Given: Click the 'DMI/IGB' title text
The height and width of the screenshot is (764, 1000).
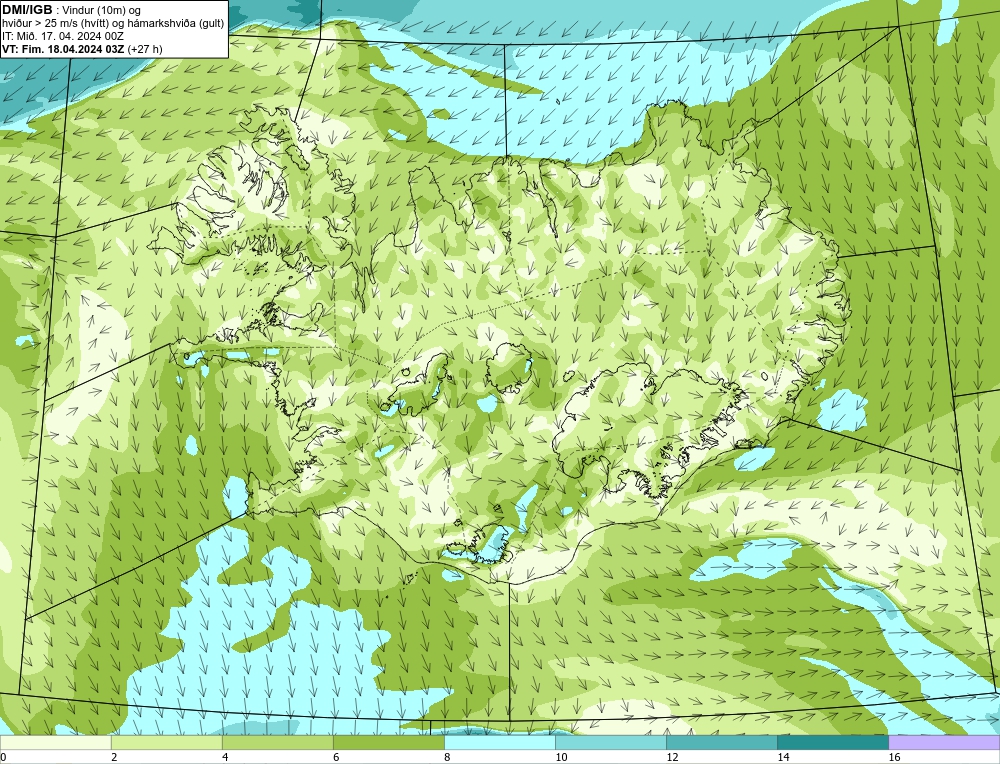Looking at the screenshot, I should [27, 10].
